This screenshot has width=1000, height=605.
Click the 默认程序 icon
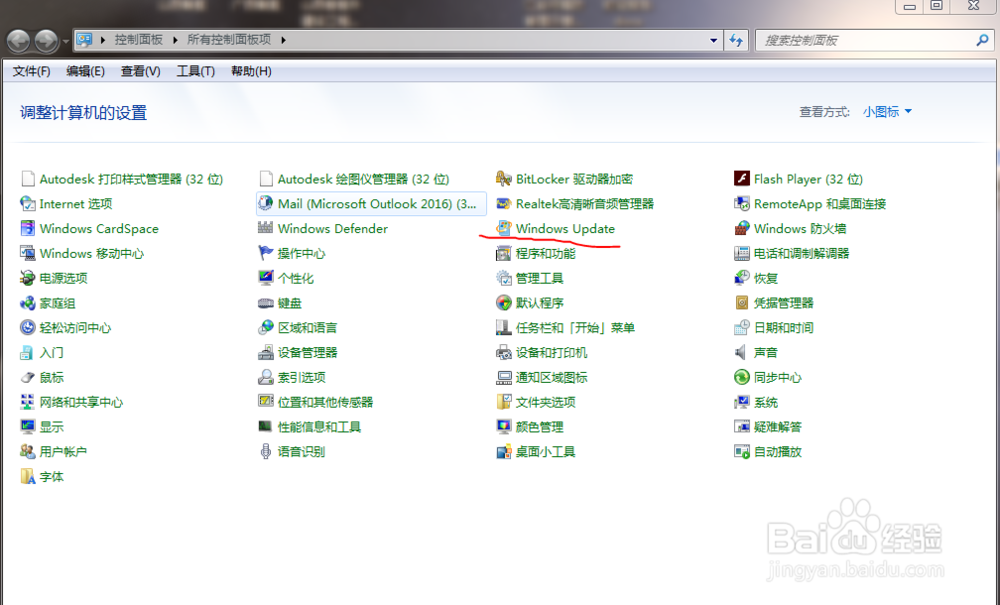[x=504, y=303]
